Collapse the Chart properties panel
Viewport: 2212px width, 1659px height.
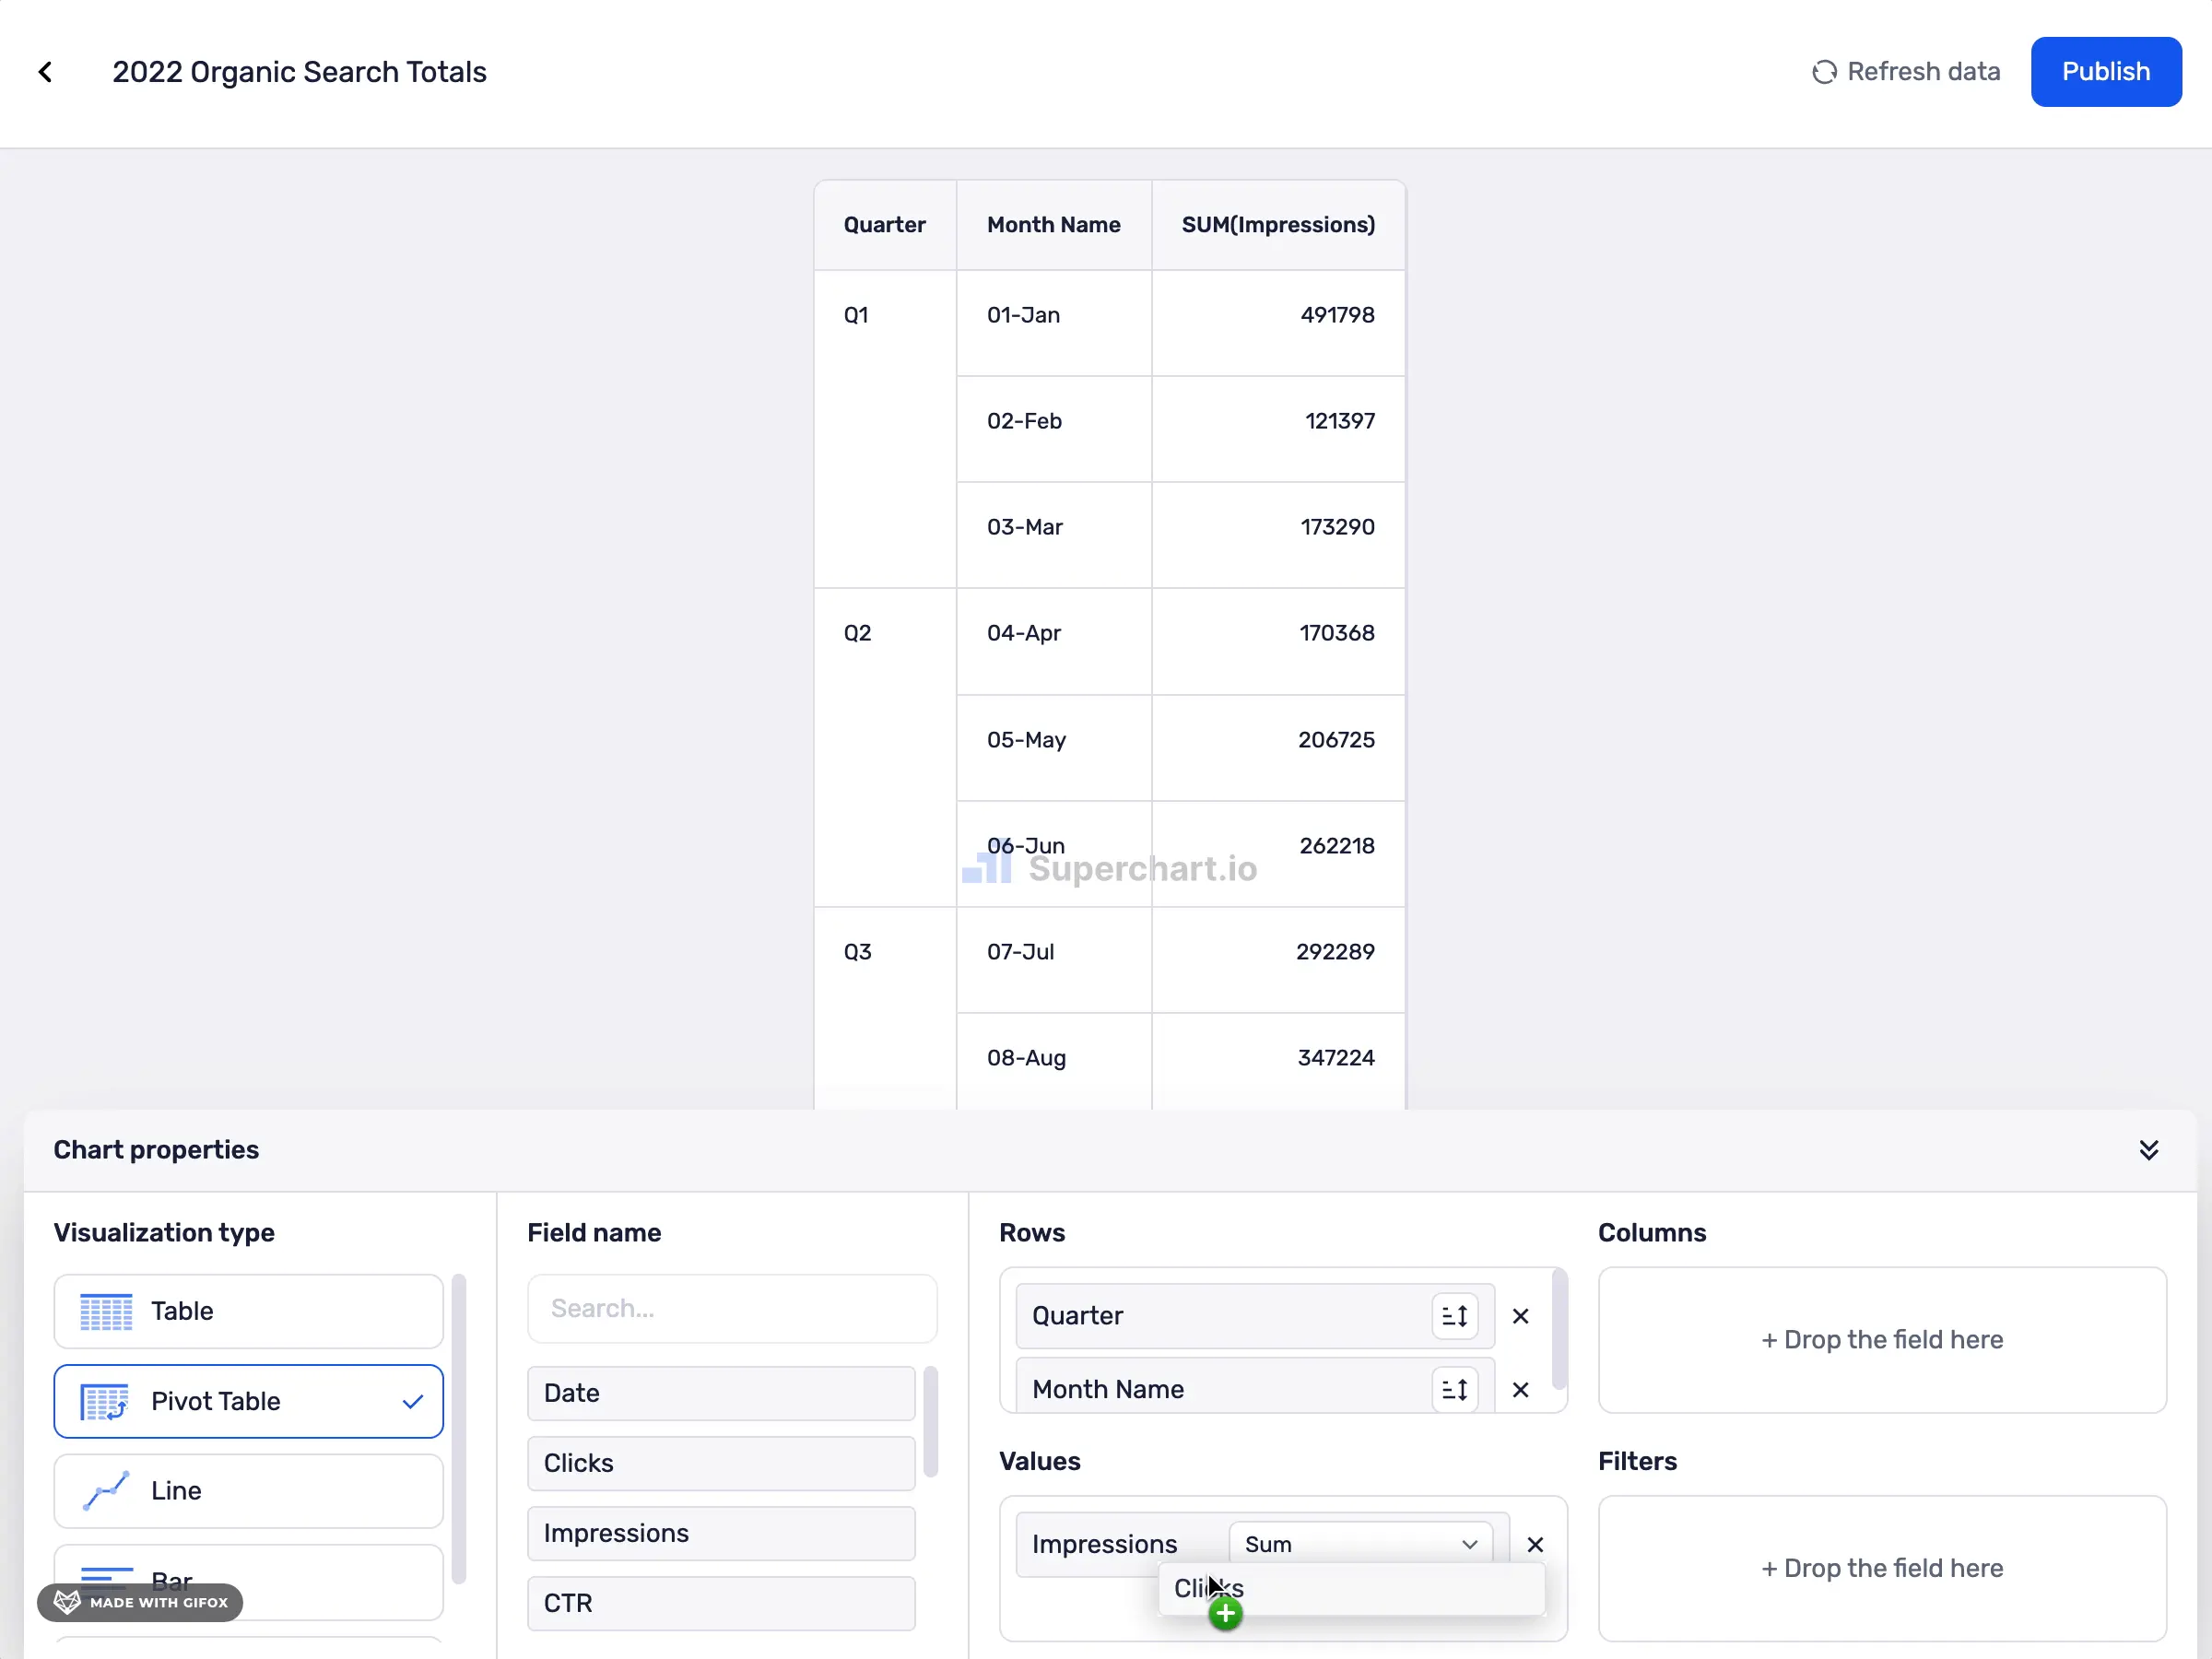(x=2148, y=1150)
